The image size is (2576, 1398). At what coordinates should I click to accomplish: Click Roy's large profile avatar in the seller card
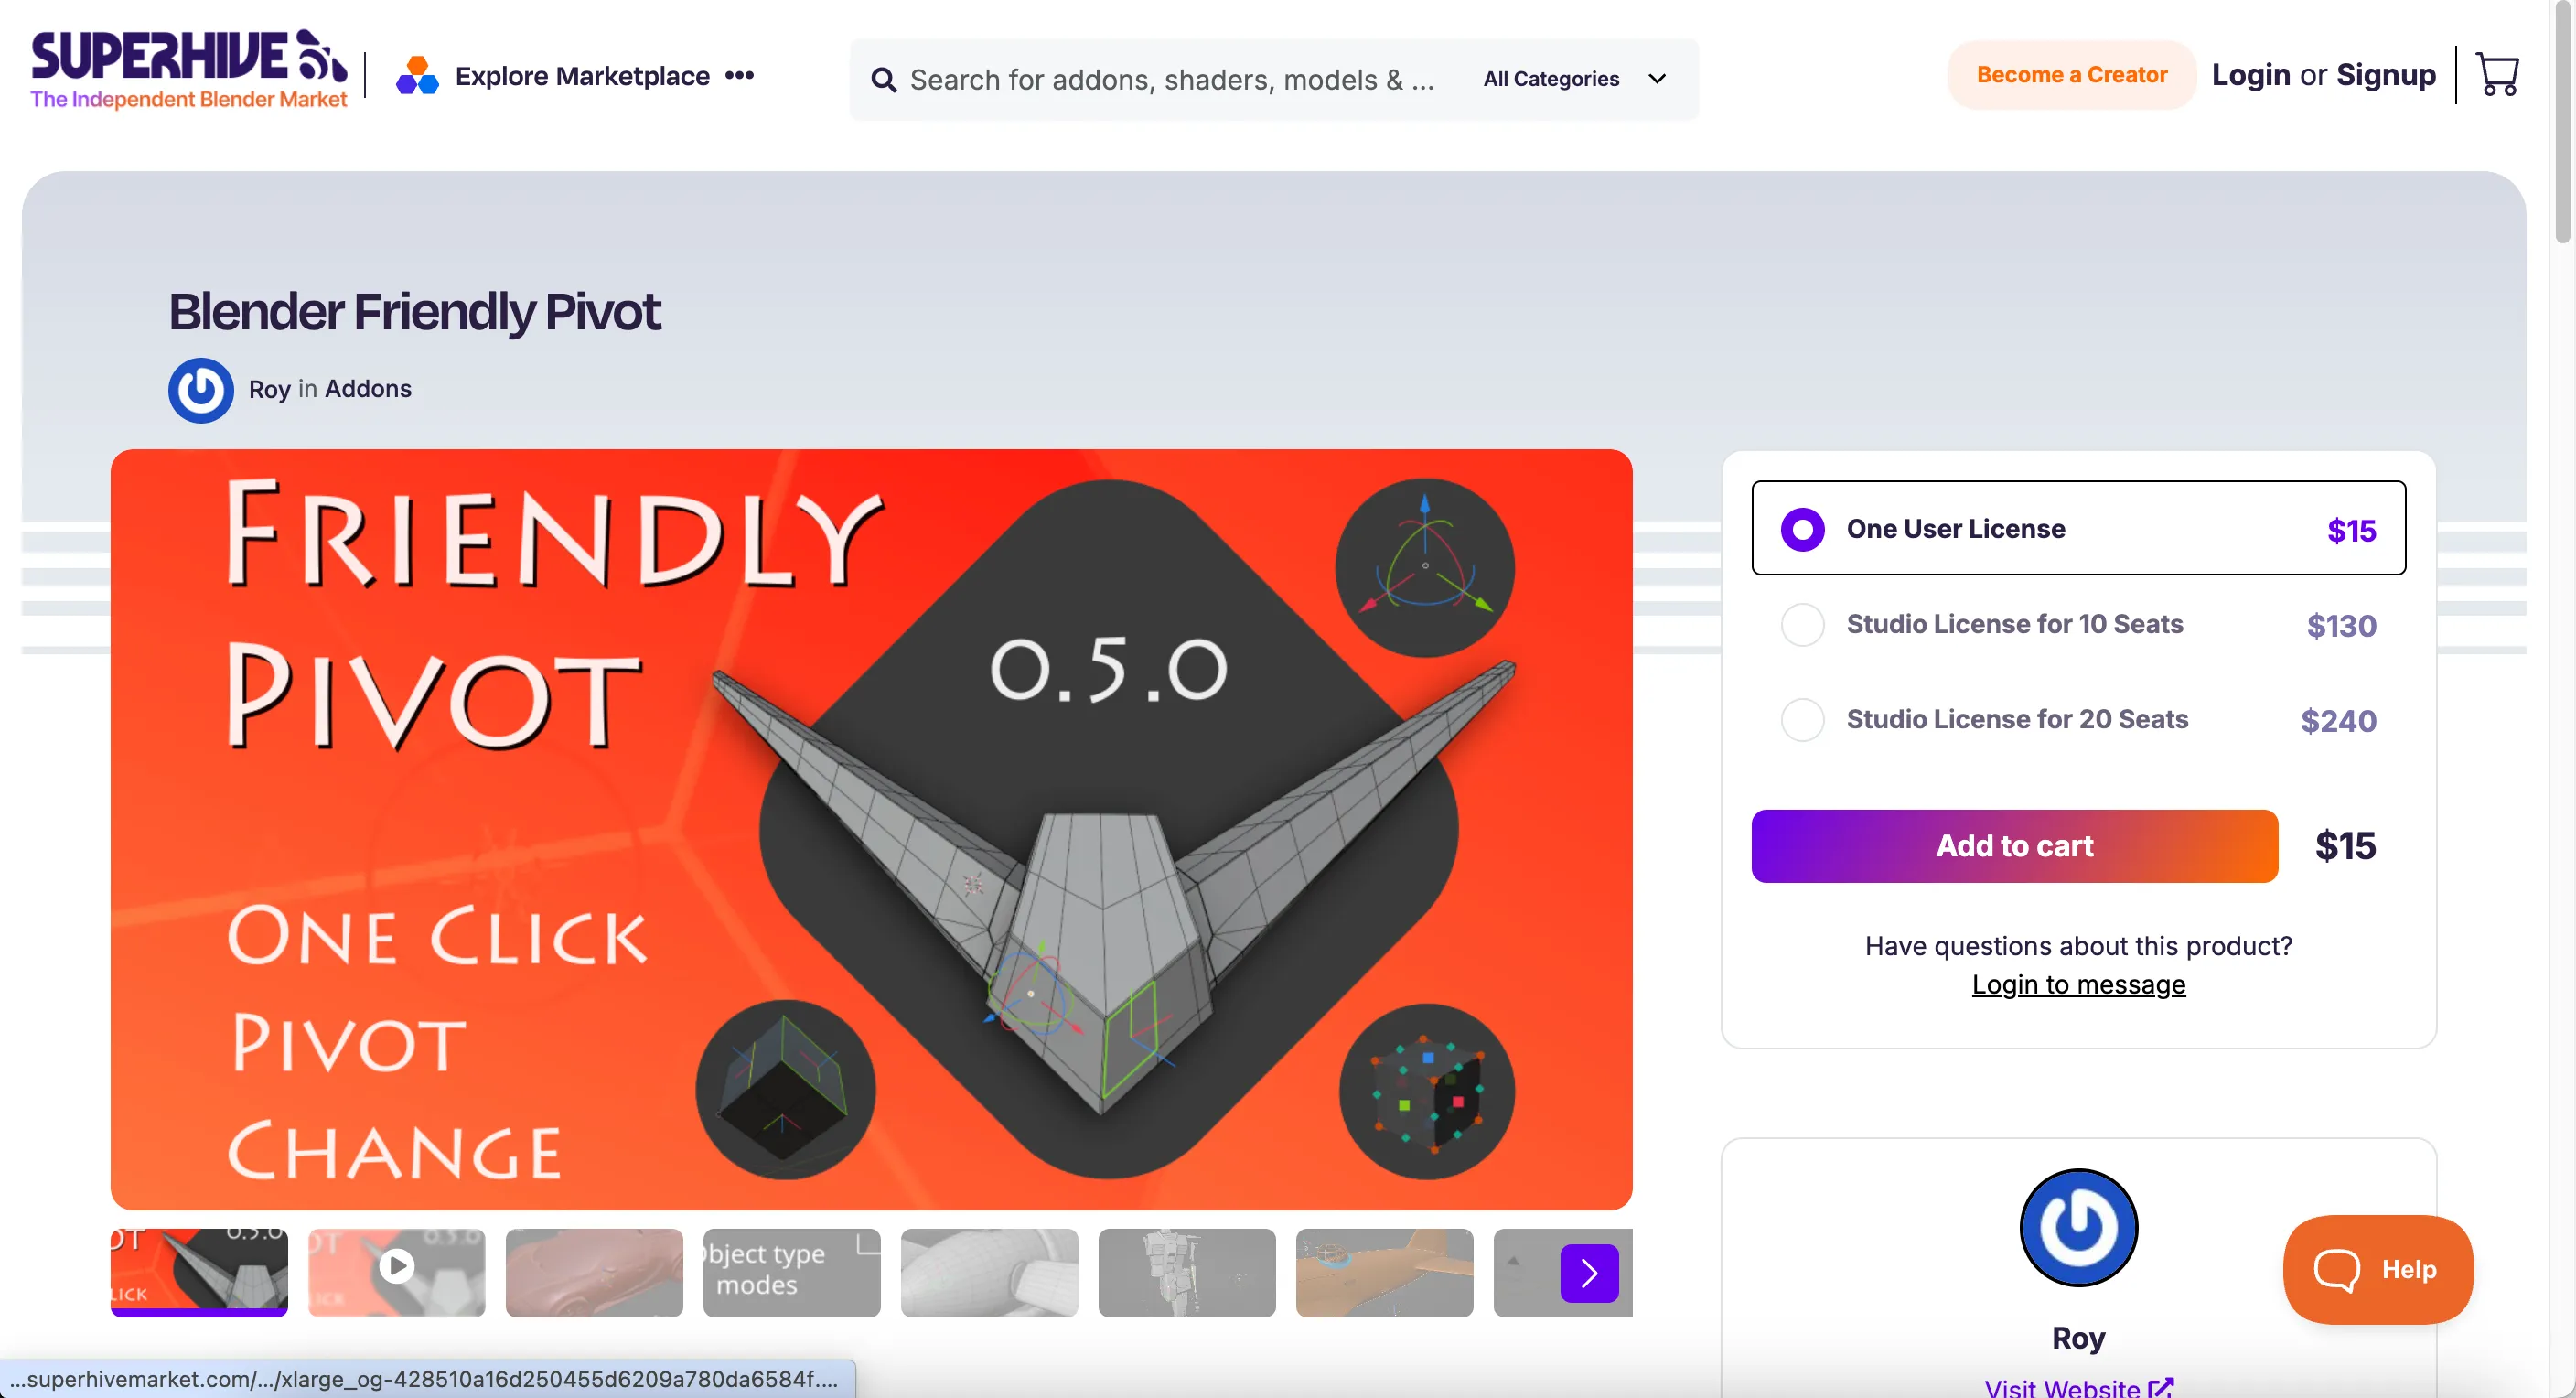tap(2077, 1227)
